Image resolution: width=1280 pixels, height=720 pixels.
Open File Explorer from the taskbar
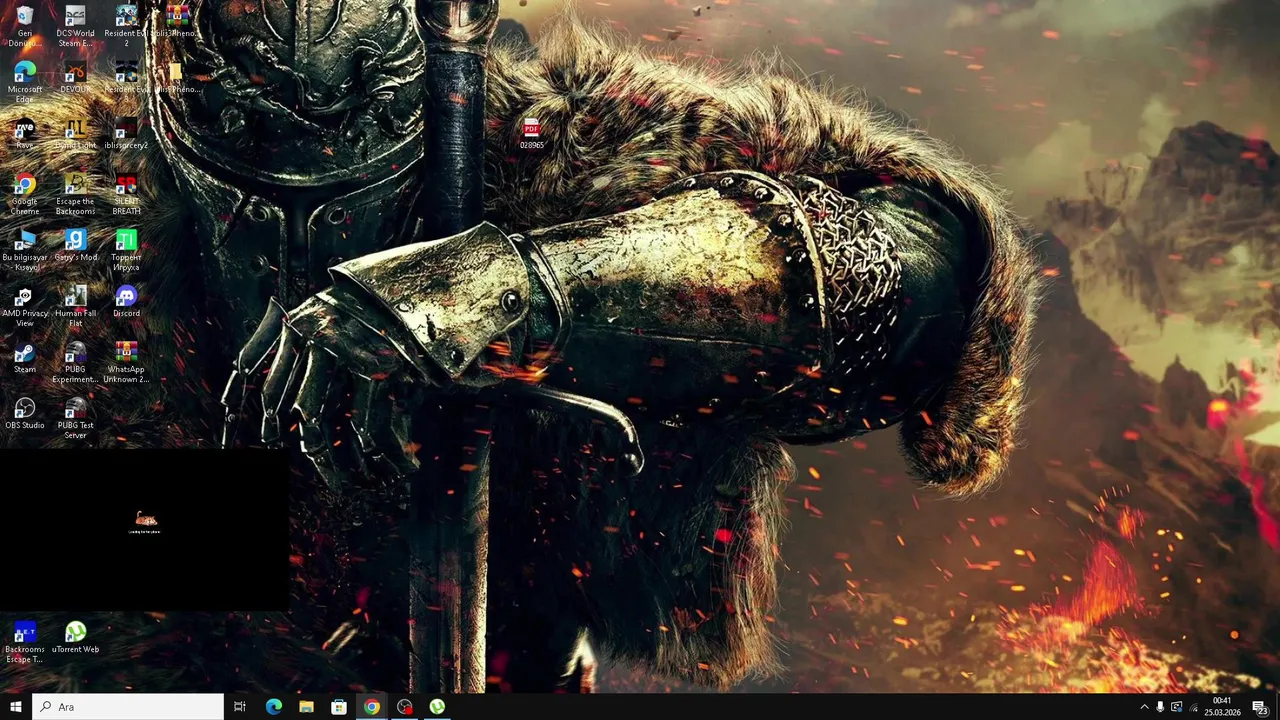click(306, 707)
